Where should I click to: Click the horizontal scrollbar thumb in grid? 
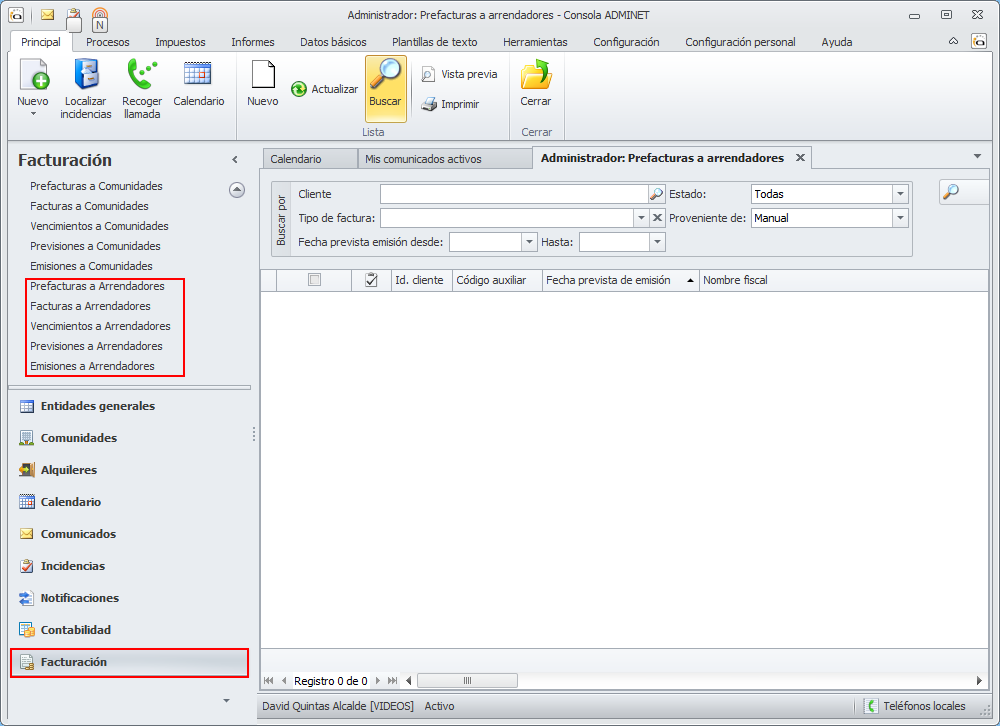point(467,681)
